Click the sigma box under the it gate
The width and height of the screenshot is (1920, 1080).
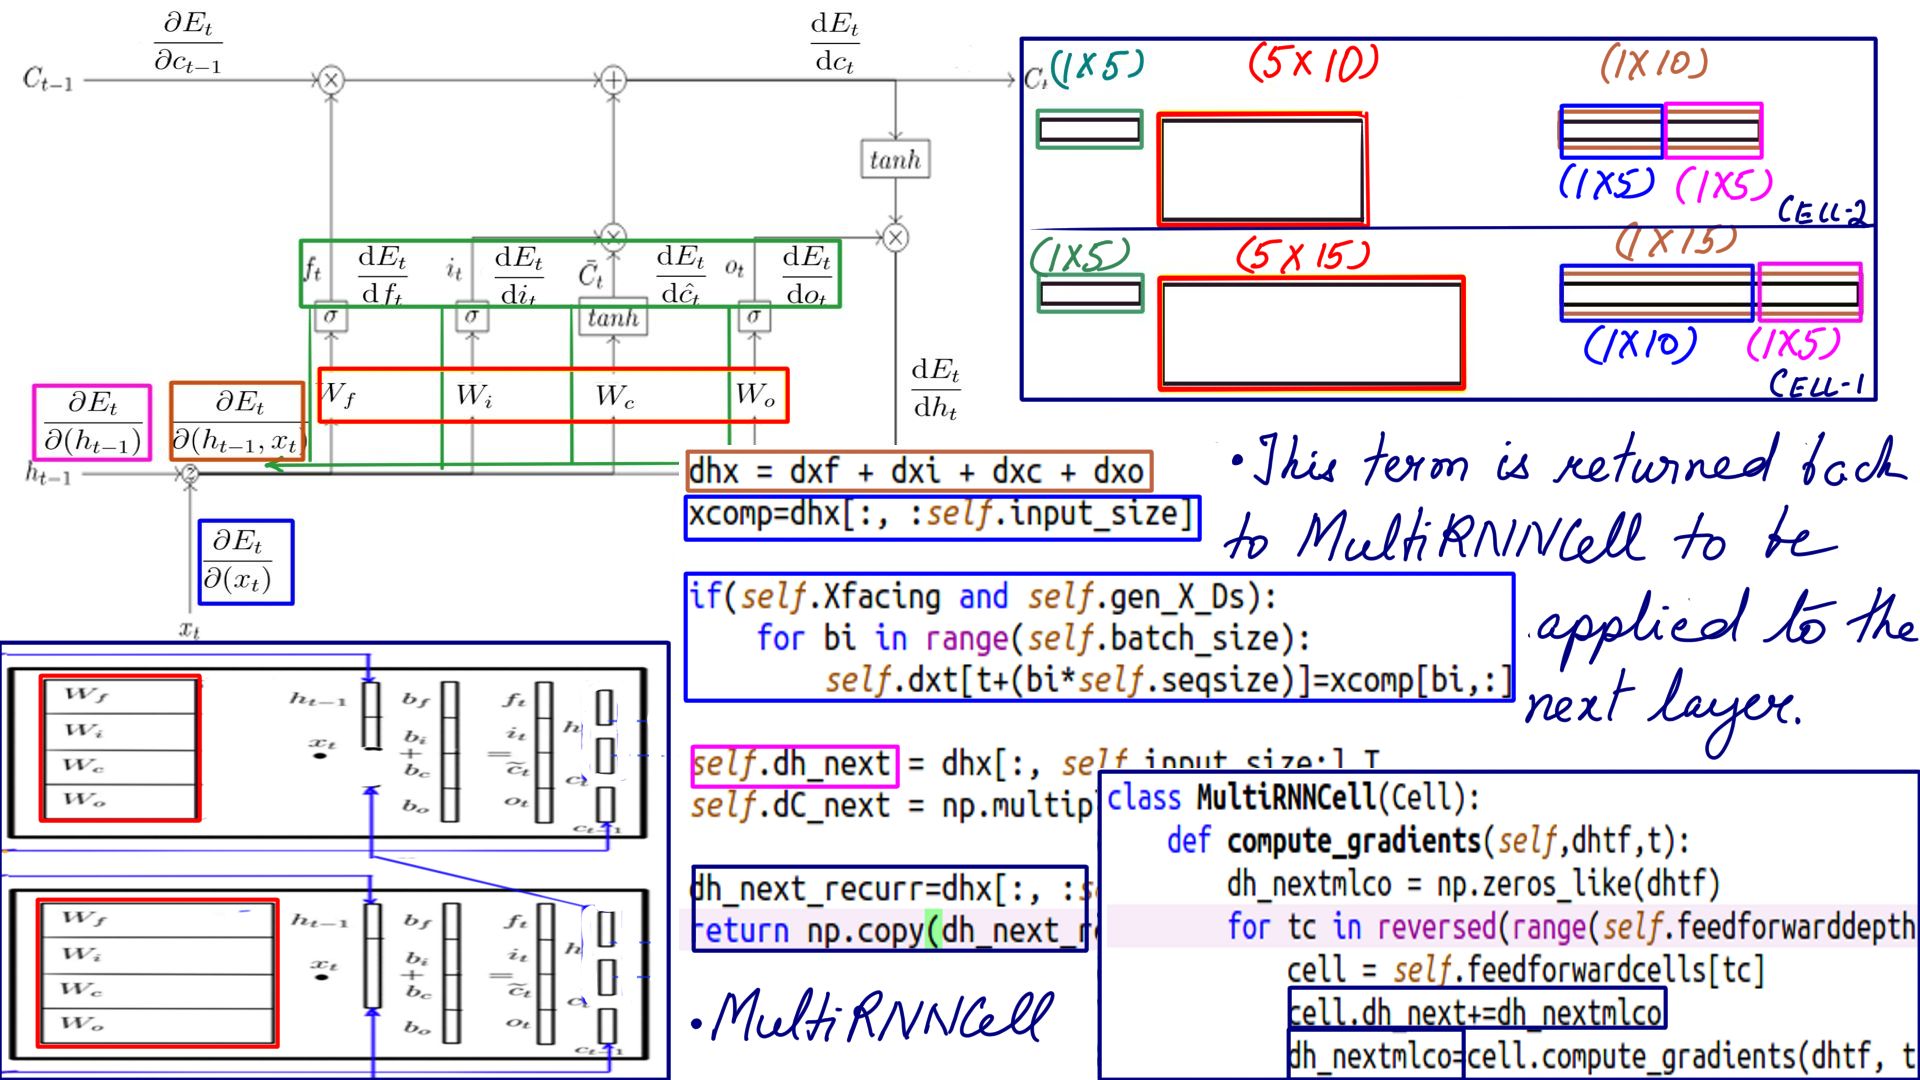coord(472,316)
